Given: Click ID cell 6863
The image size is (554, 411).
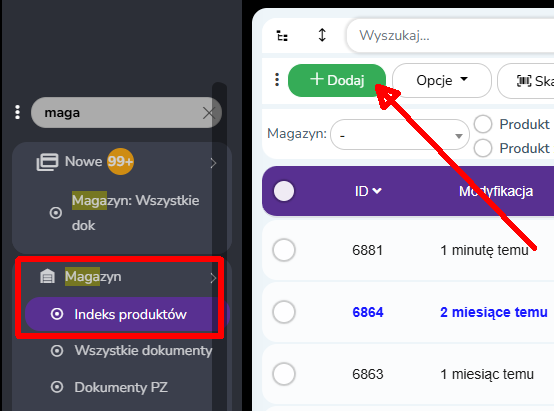Looking at the screenshot, I should pyautogui.click(x=367, y=374).
